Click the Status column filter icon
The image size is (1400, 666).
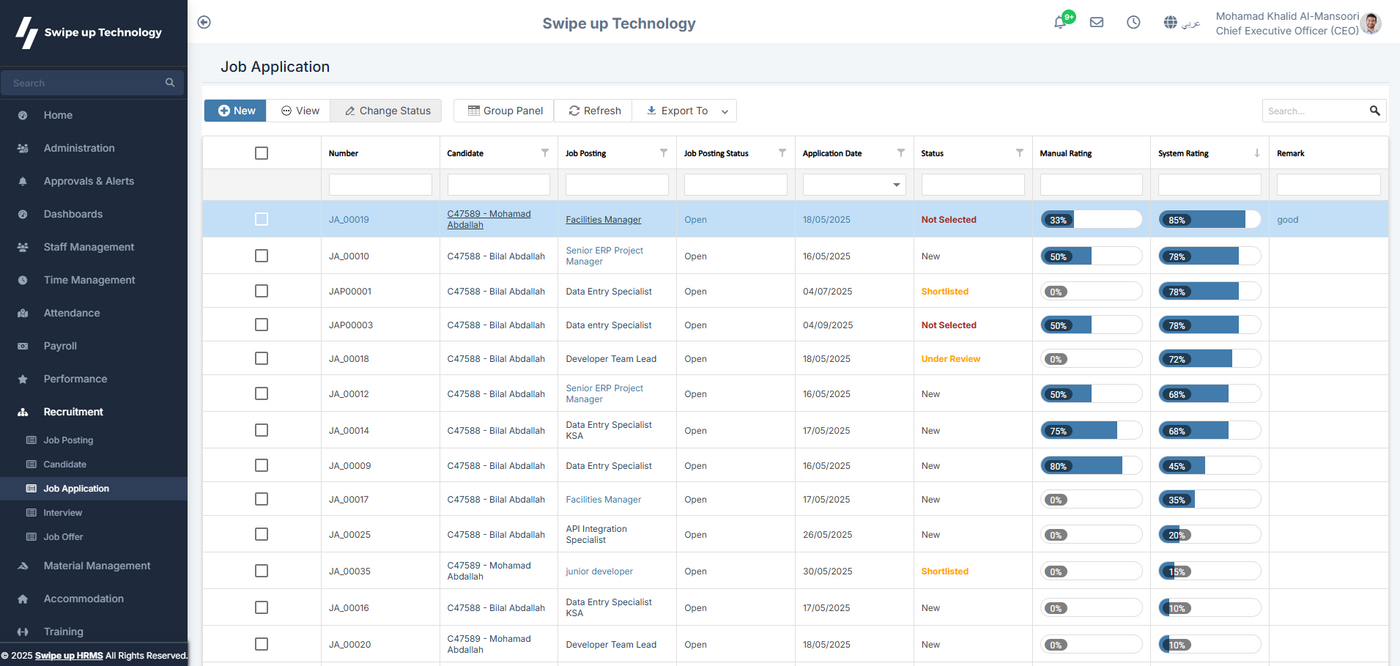pos(1019,153)
